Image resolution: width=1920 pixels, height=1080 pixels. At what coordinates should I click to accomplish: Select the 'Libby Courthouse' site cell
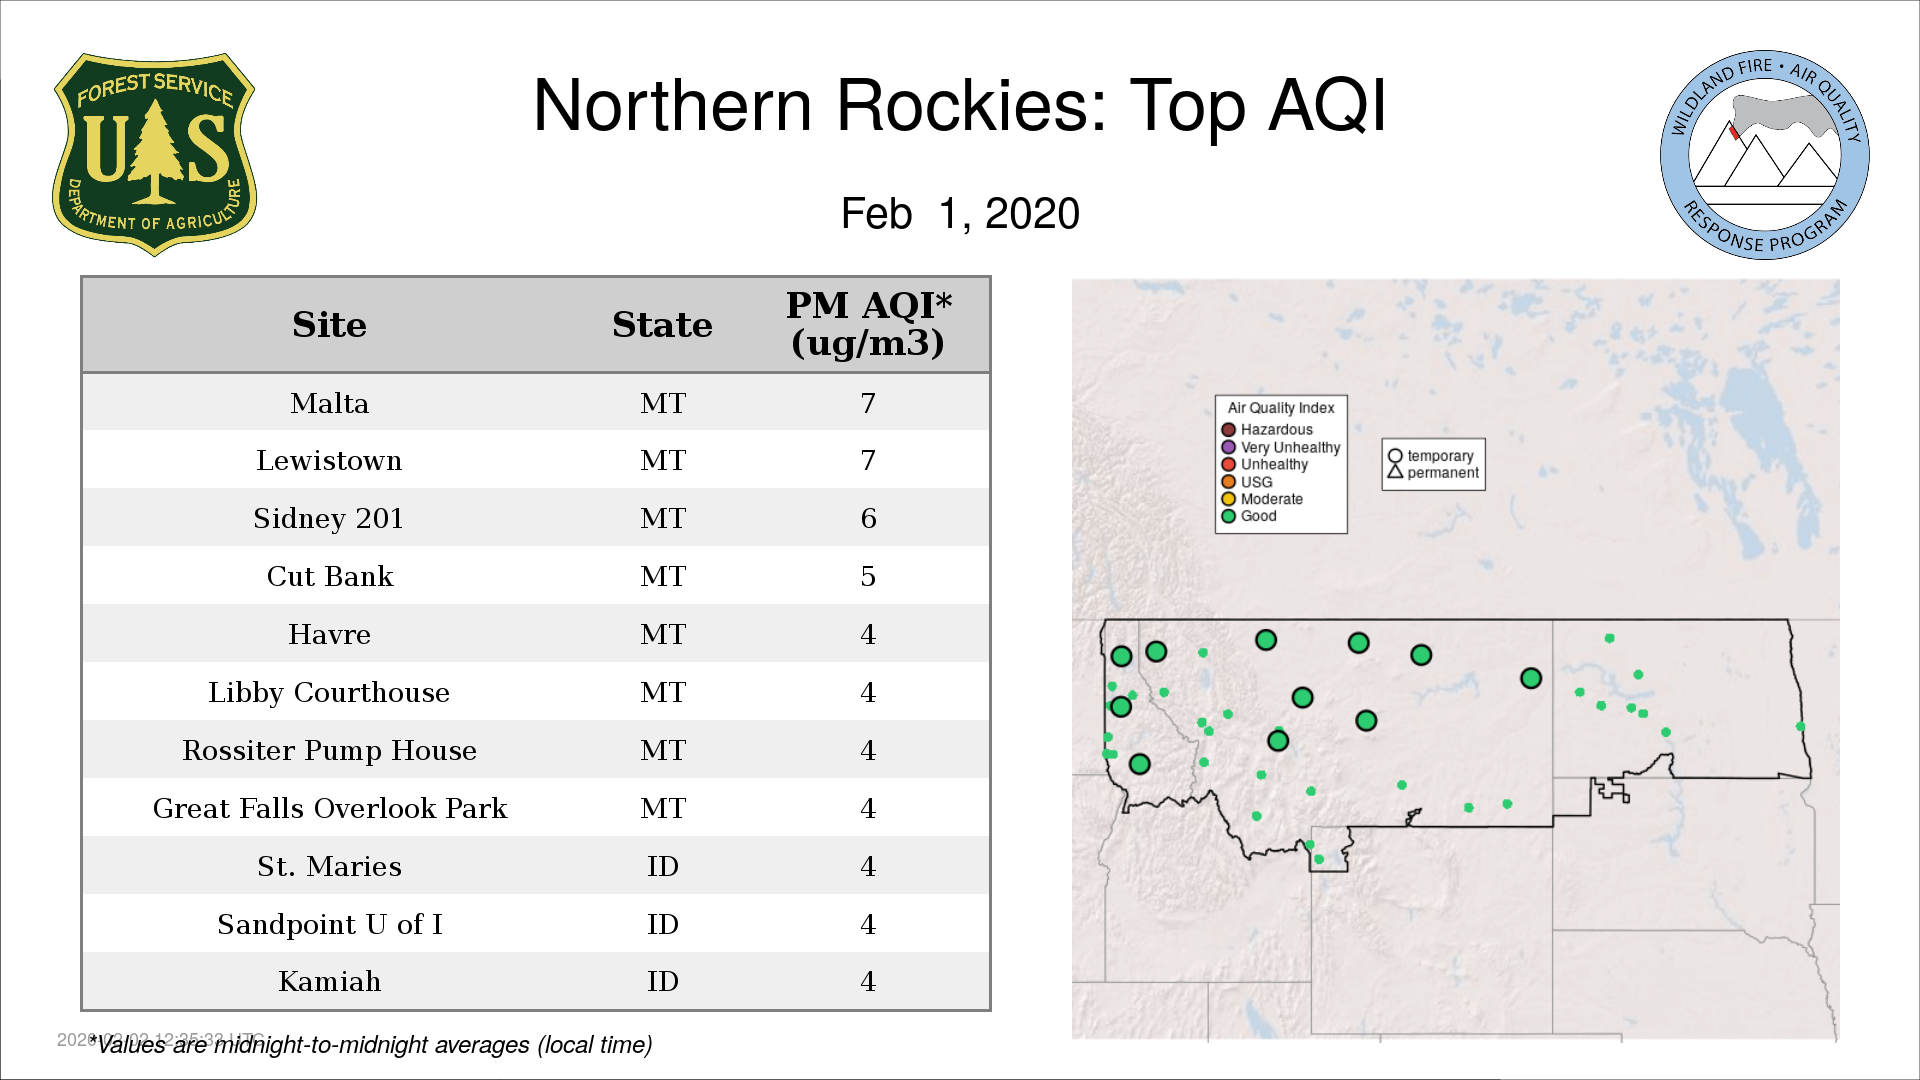(x=329, y=692)
